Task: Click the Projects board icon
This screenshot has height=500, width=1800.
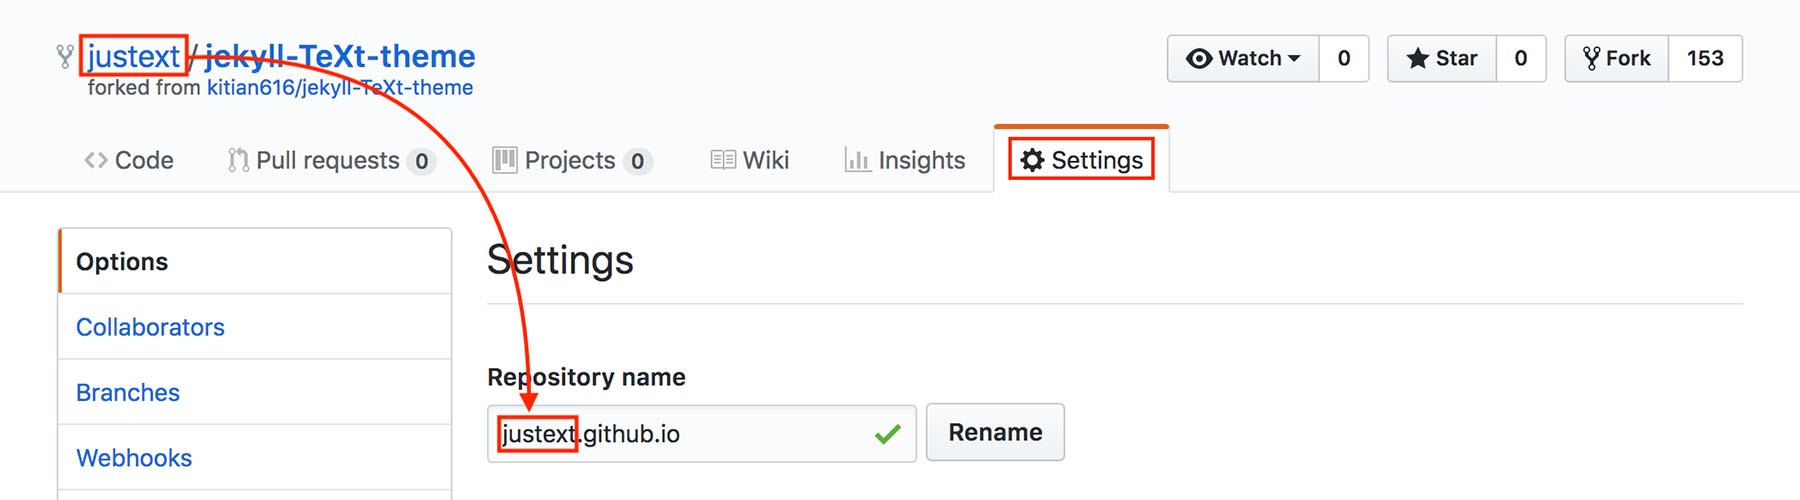Action: click(x=505, y=160)
